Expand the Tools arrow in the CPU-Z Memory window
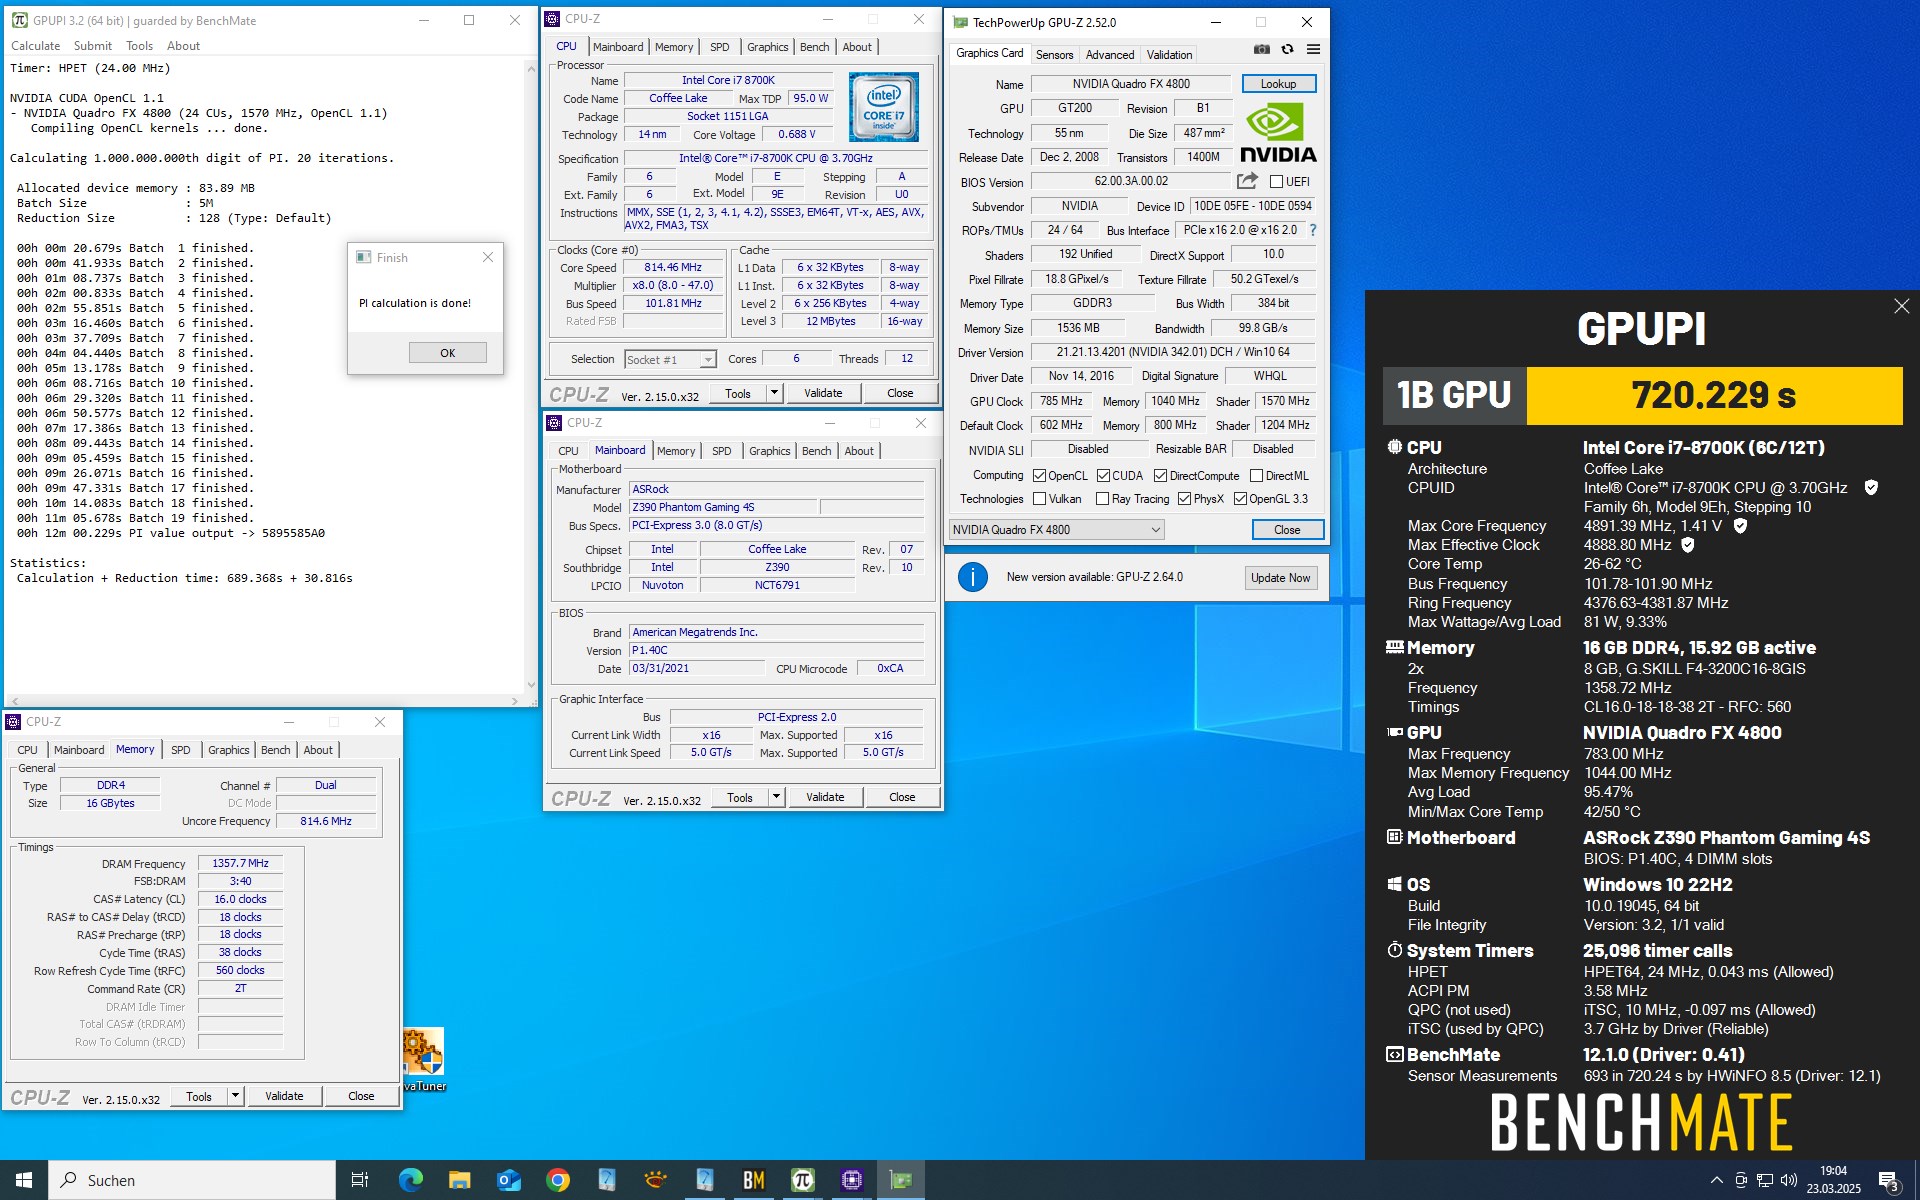 235,1096
